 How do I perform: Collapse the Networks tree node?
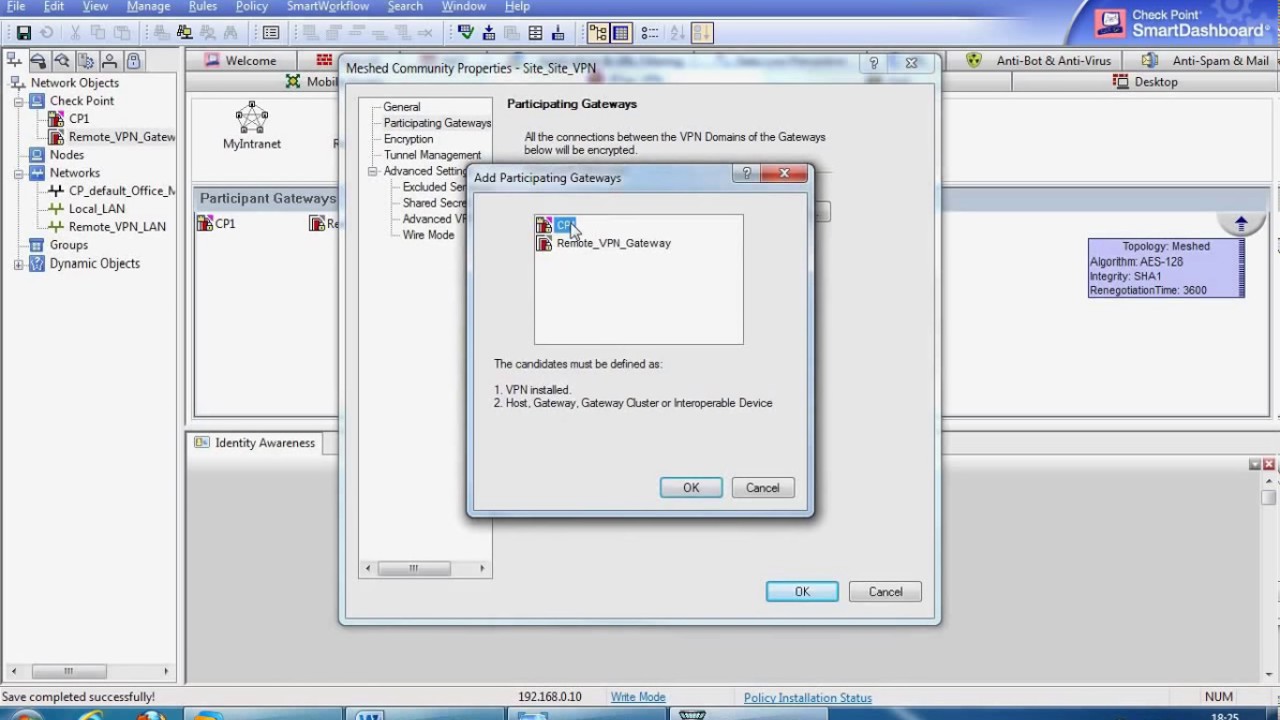tap(18, 173)
